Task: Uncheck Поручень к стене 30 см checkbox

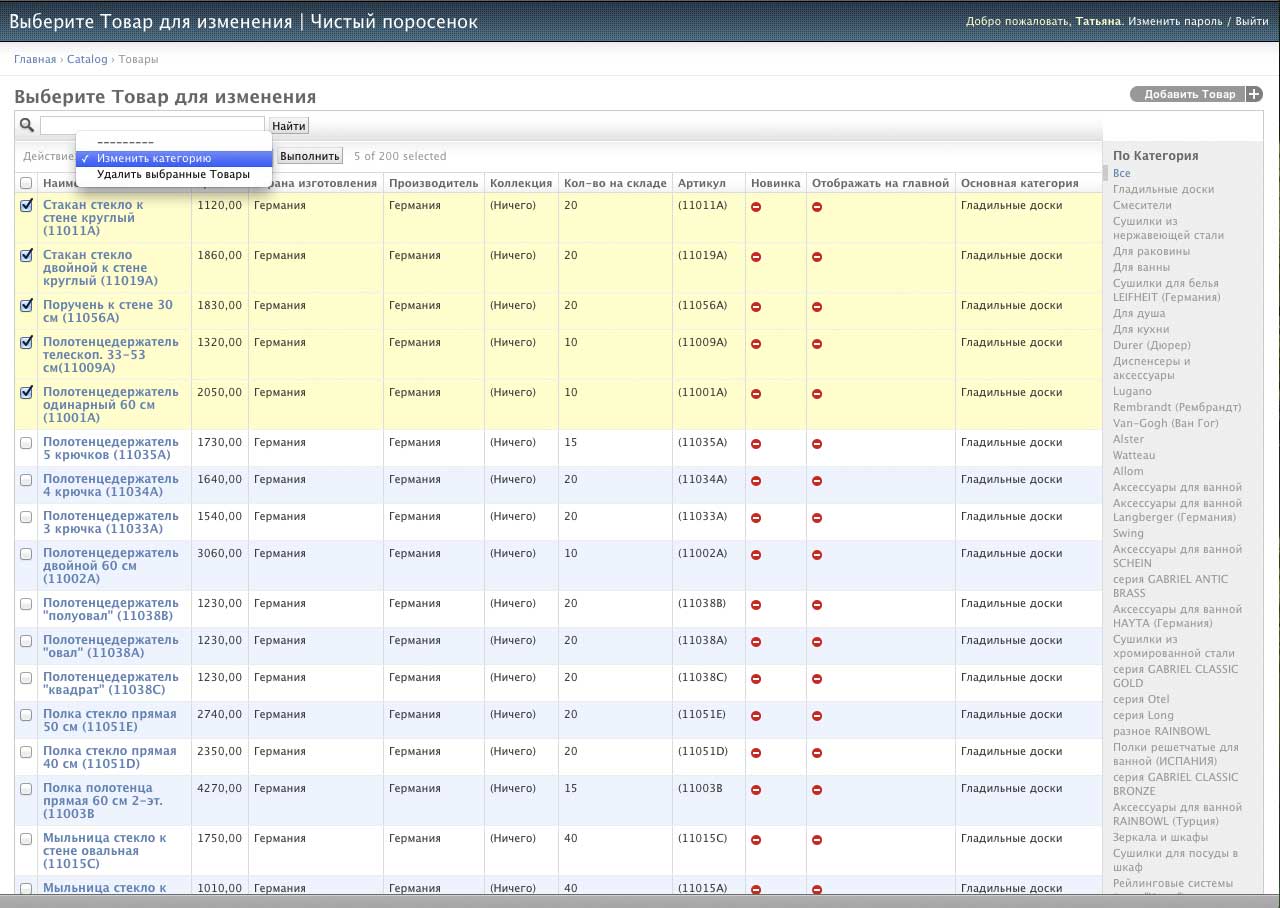Action: coord(26,306)
